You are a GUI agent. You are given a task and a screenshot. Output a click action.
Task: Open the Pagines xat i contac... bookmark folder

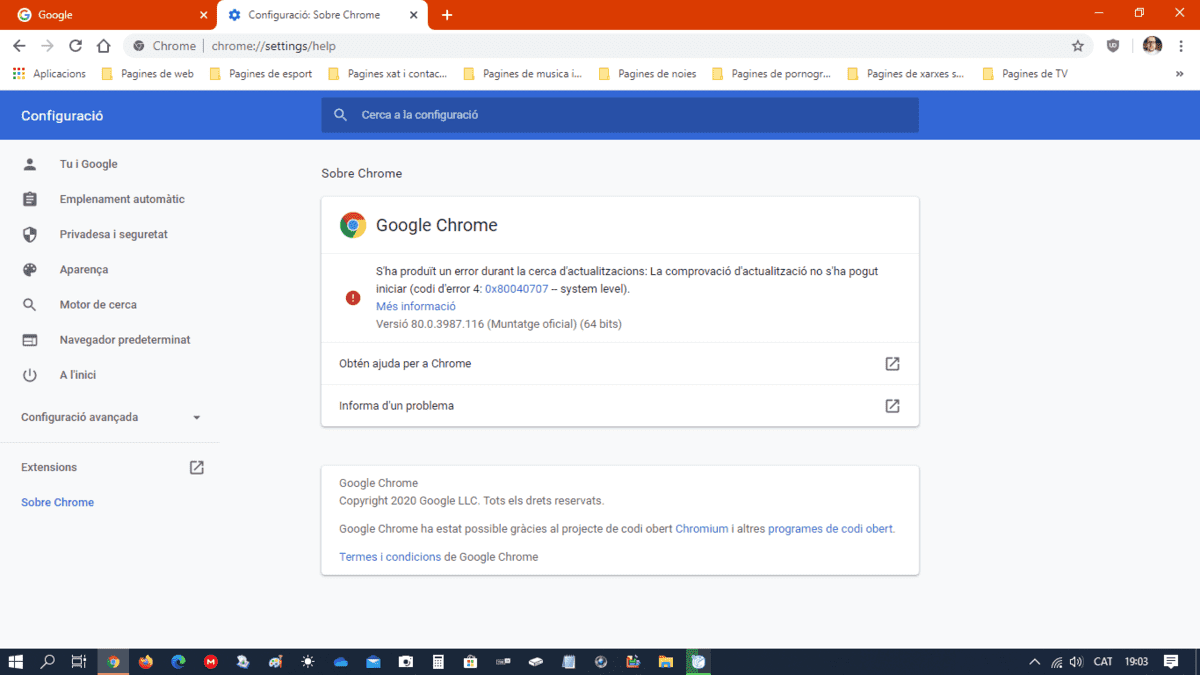coord(387,73)
